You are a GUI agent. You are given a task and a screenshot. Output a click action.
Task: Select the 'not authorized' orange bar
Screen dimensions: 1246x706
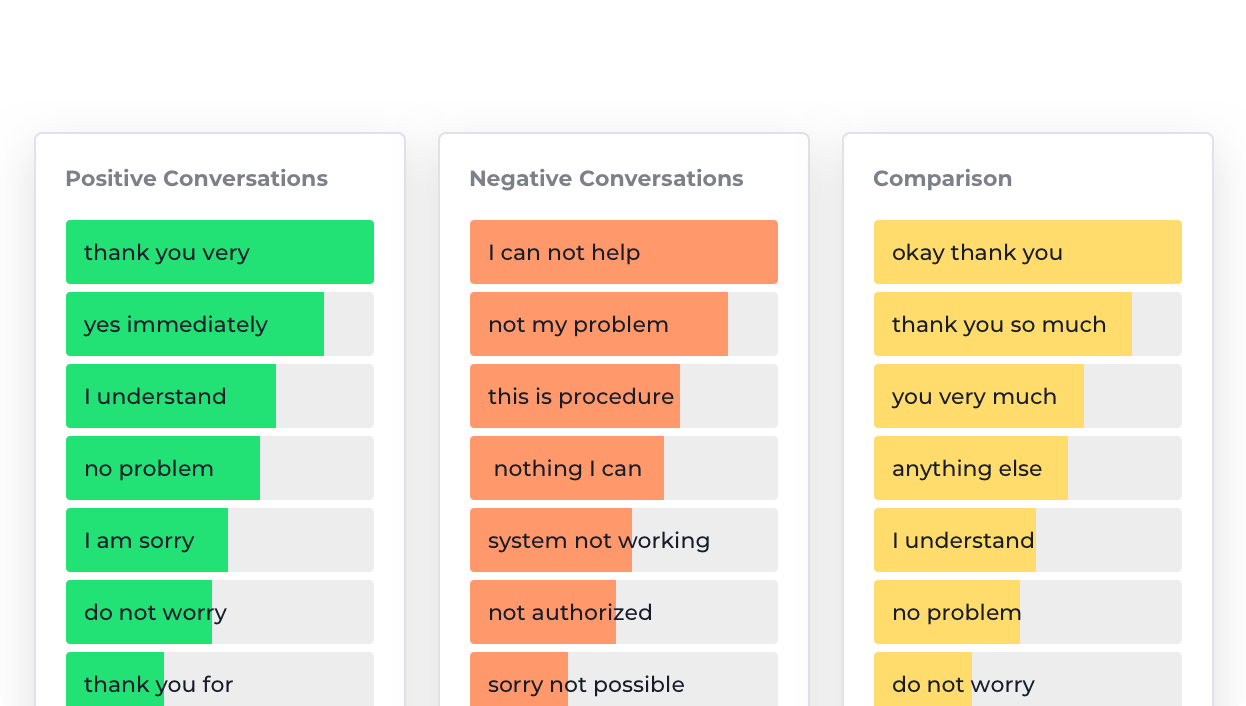tap(624, 612)
